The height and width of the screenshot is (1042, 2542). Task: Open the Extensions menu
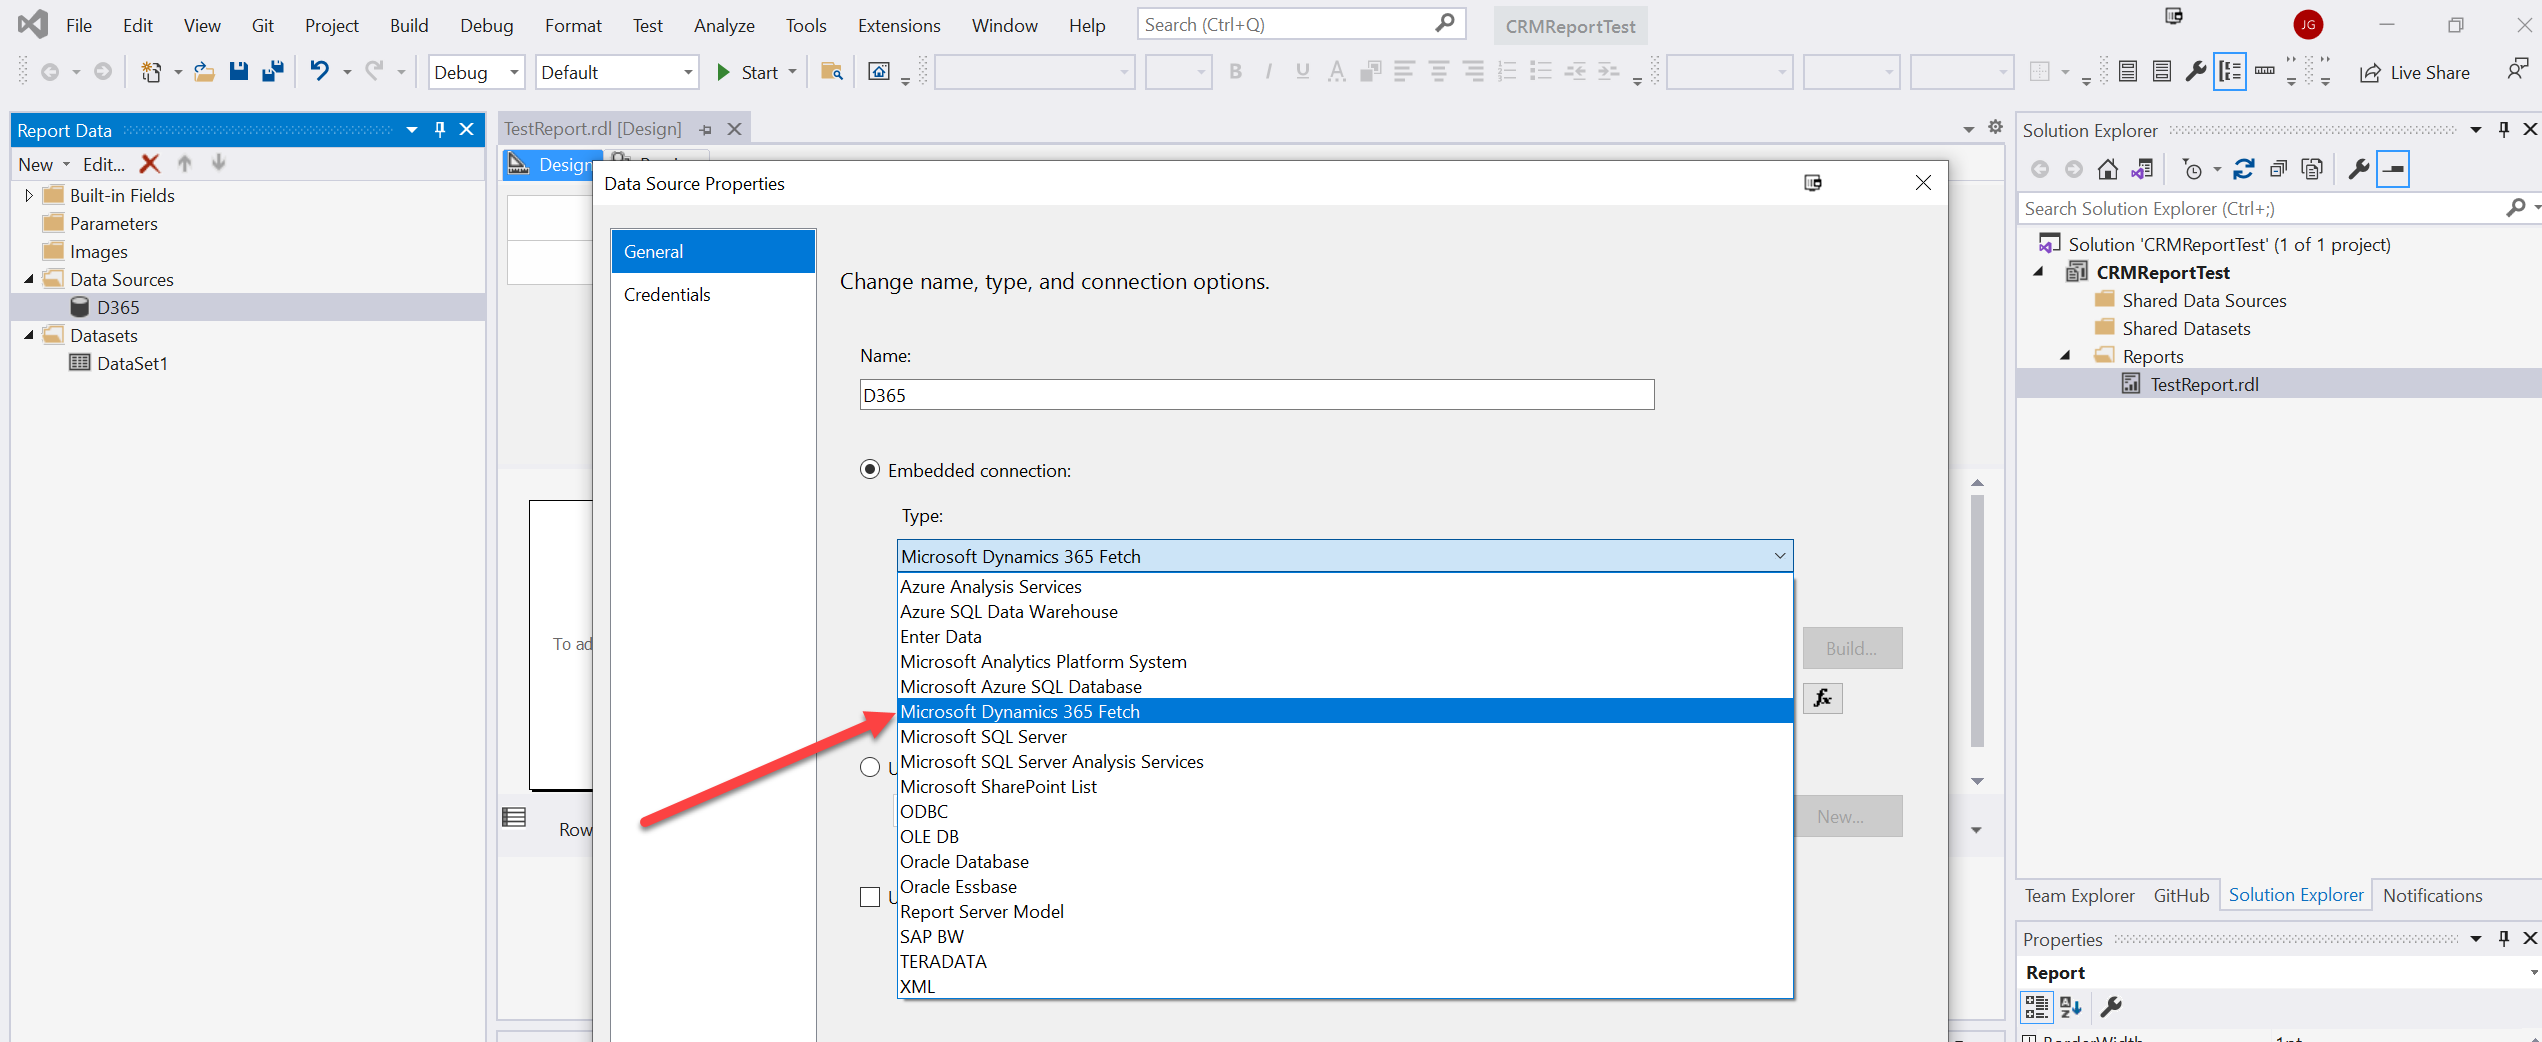(x=898, y=25)
